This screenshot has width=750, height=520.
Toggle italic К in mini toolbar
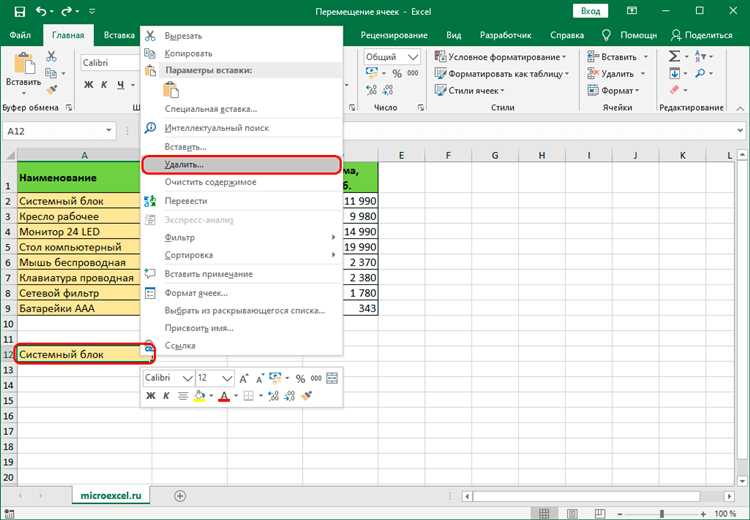166,396
